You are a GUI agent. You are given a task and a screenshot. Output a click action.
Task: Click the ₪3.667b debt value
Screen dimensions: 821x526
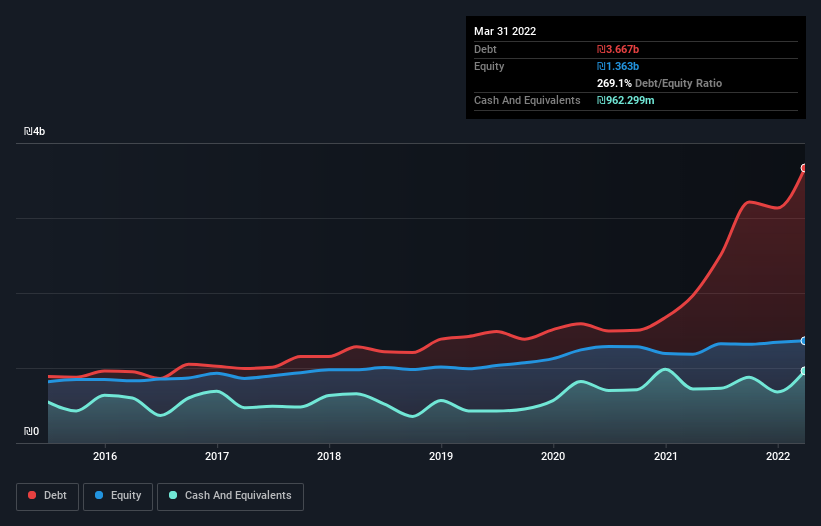[618, 49]
